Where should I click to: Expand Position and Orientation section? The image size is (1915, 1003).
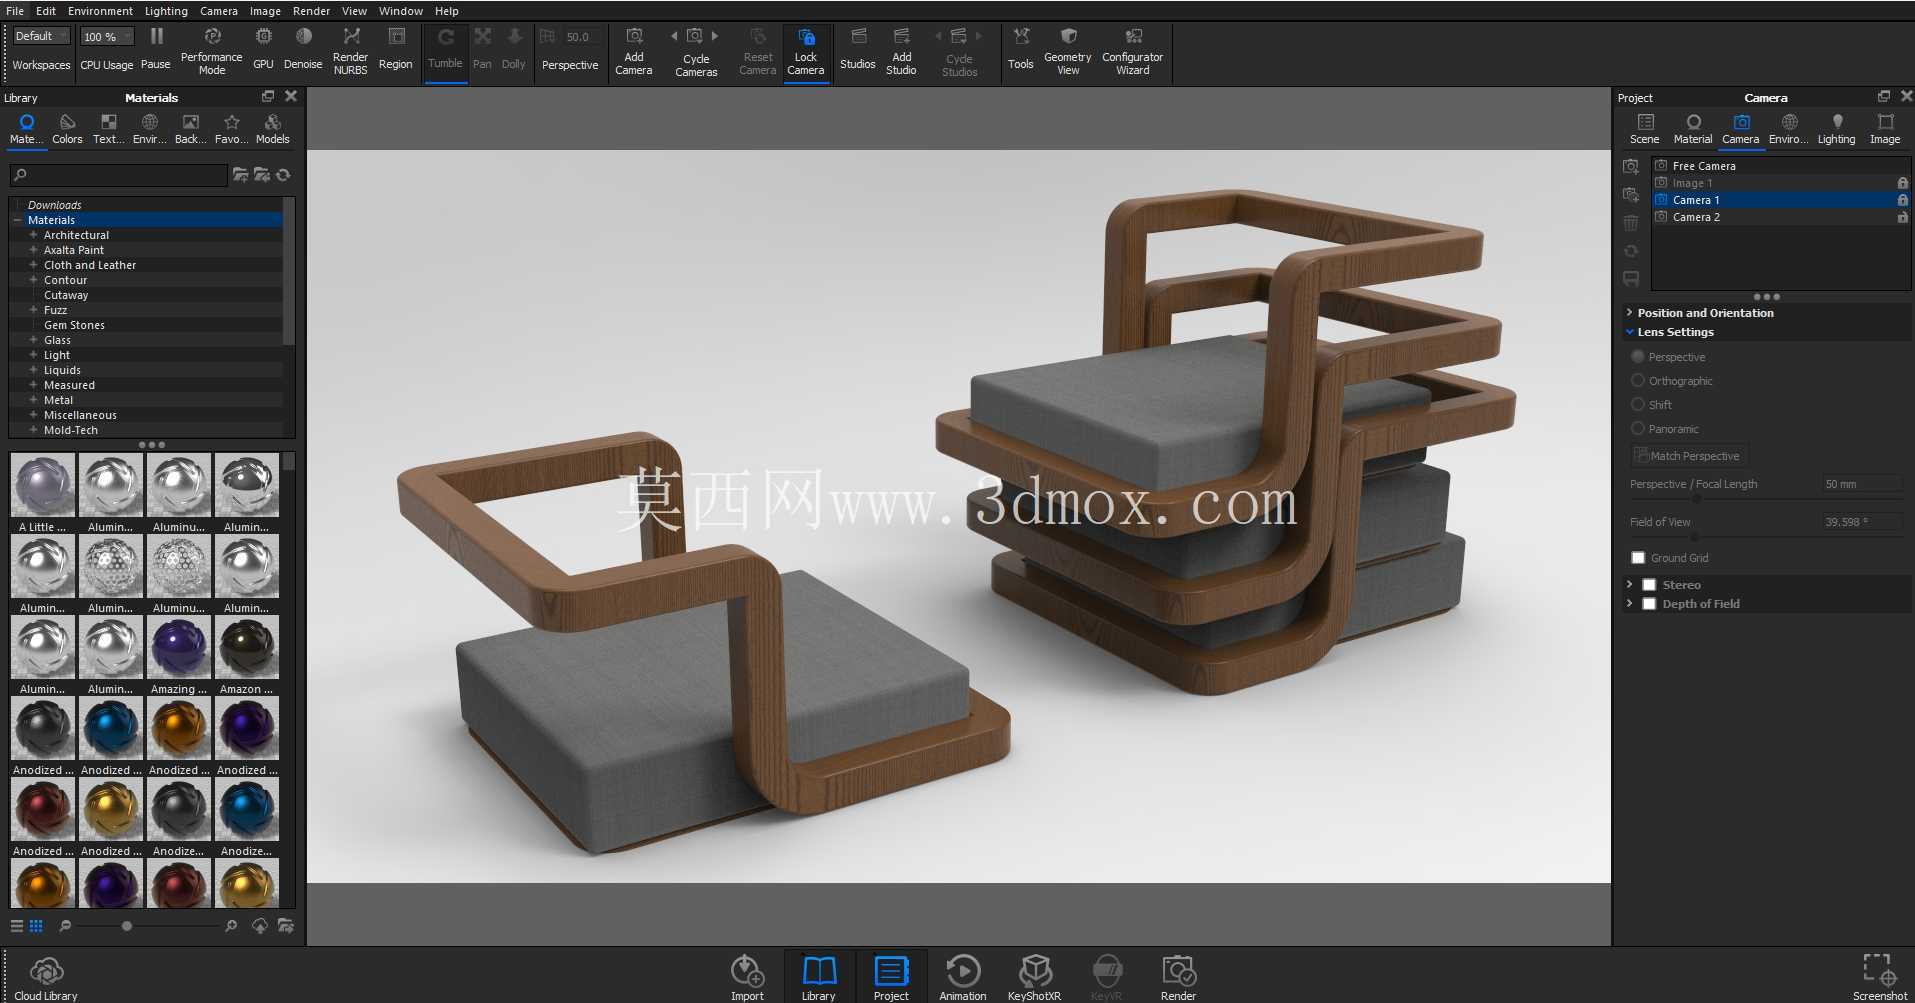pos(1629,313)
